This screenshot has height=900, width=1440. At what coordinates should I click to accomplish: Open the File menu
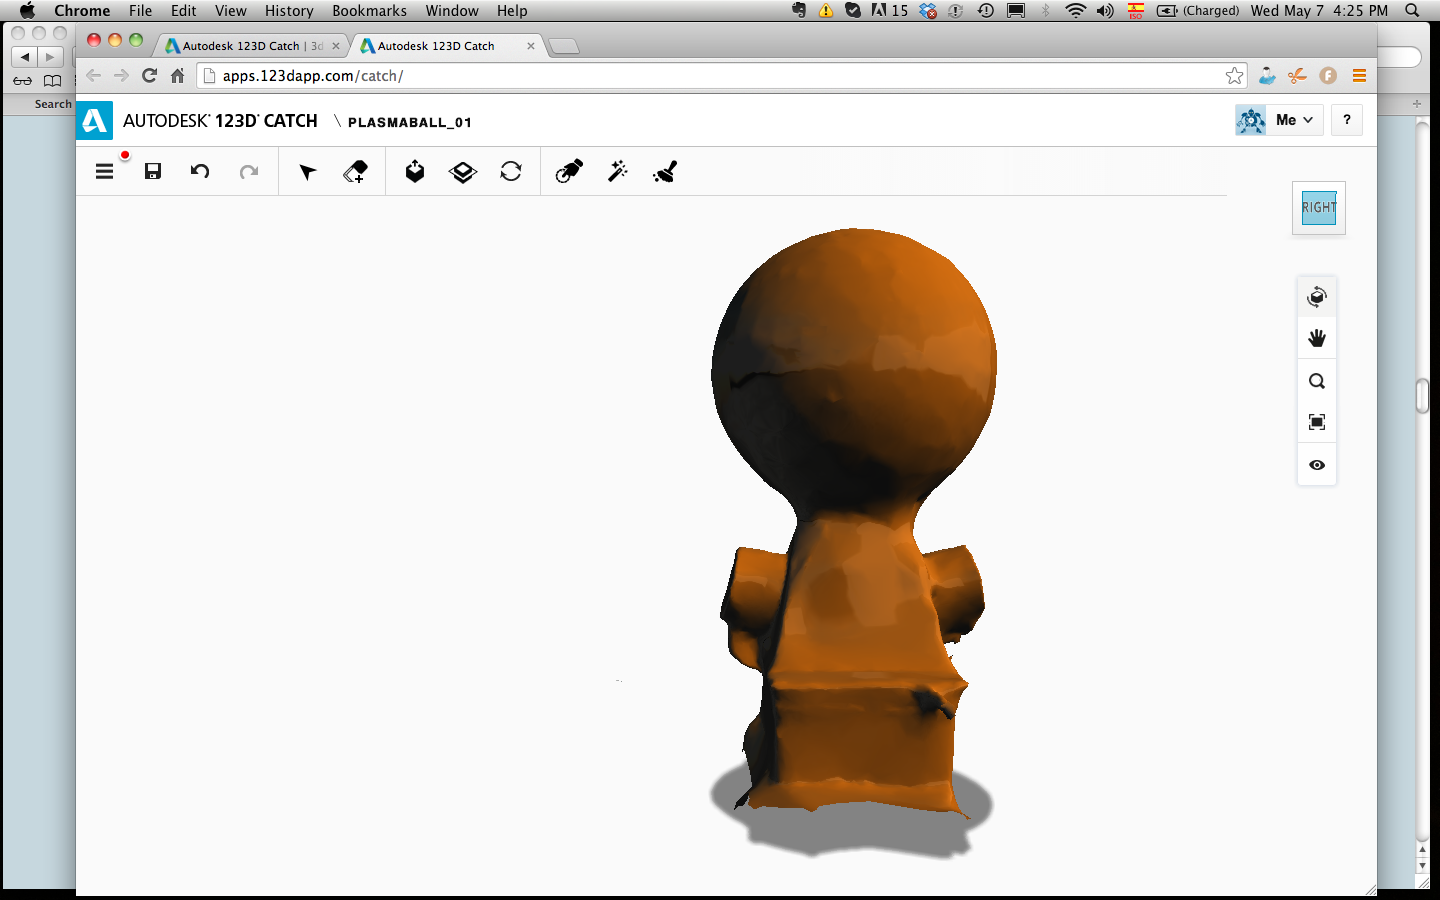(140, 11)
